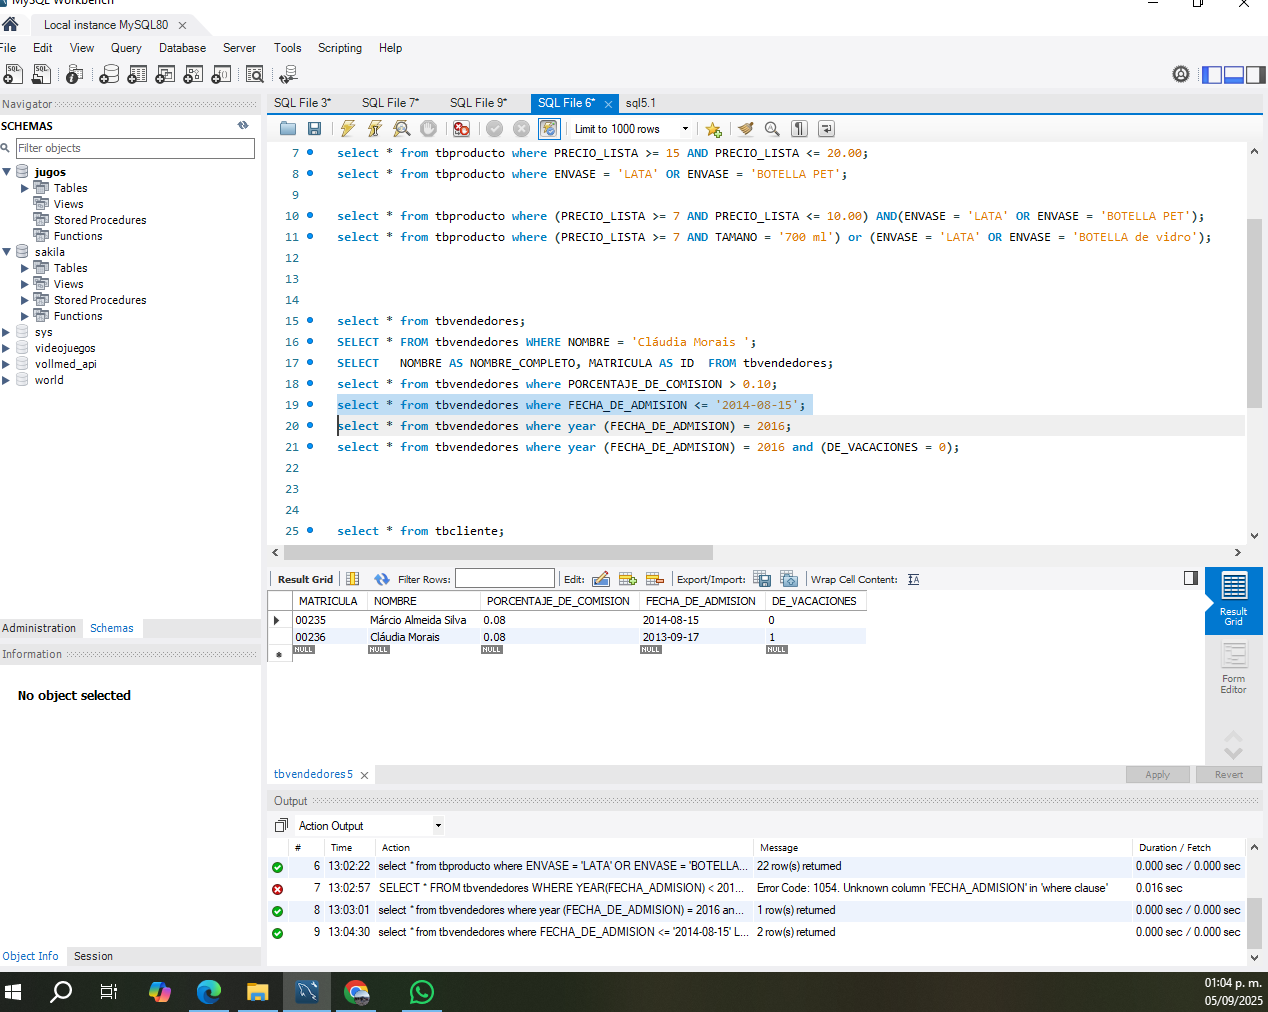
Task: Execute the query with the lightning bolt
Action: (347, 129)
